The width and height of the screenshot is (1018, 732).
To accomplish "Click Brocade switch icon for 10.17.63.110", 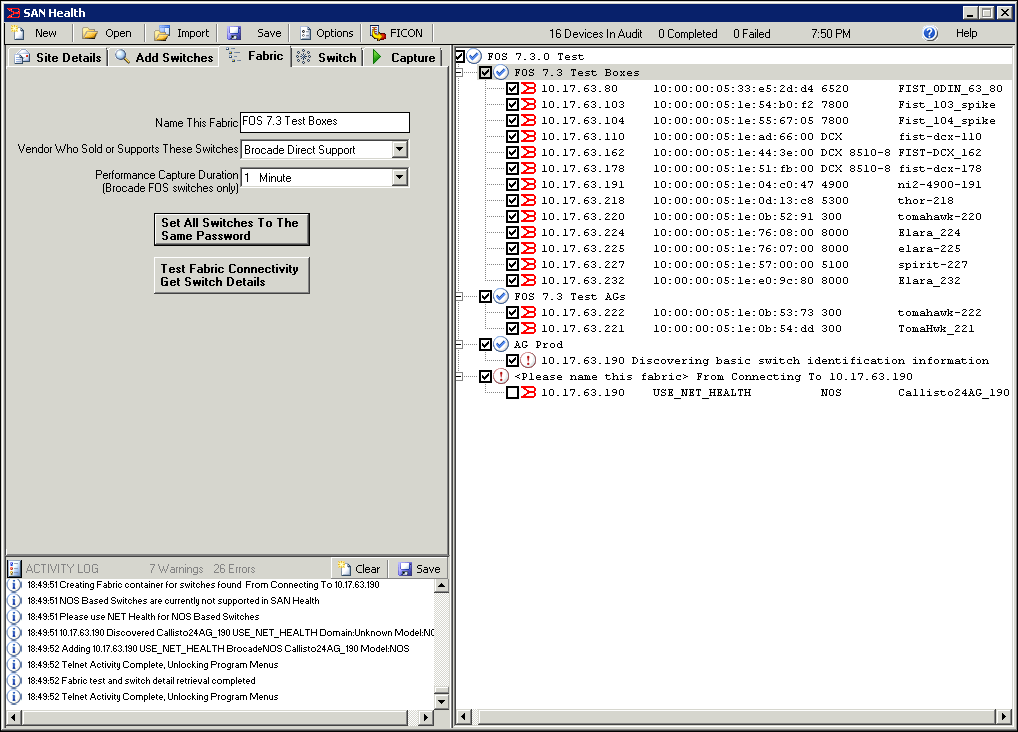I will pyautogui.click(x=529, y=136).
